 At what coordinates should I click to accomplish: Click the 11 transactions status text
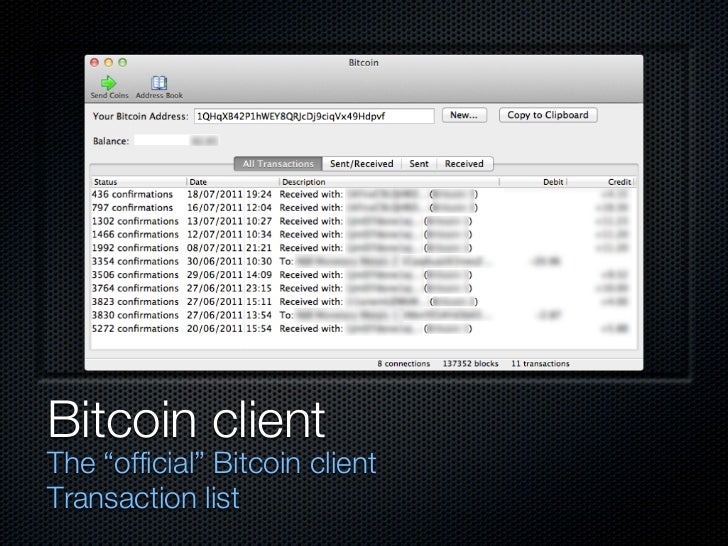pos(540,364)
